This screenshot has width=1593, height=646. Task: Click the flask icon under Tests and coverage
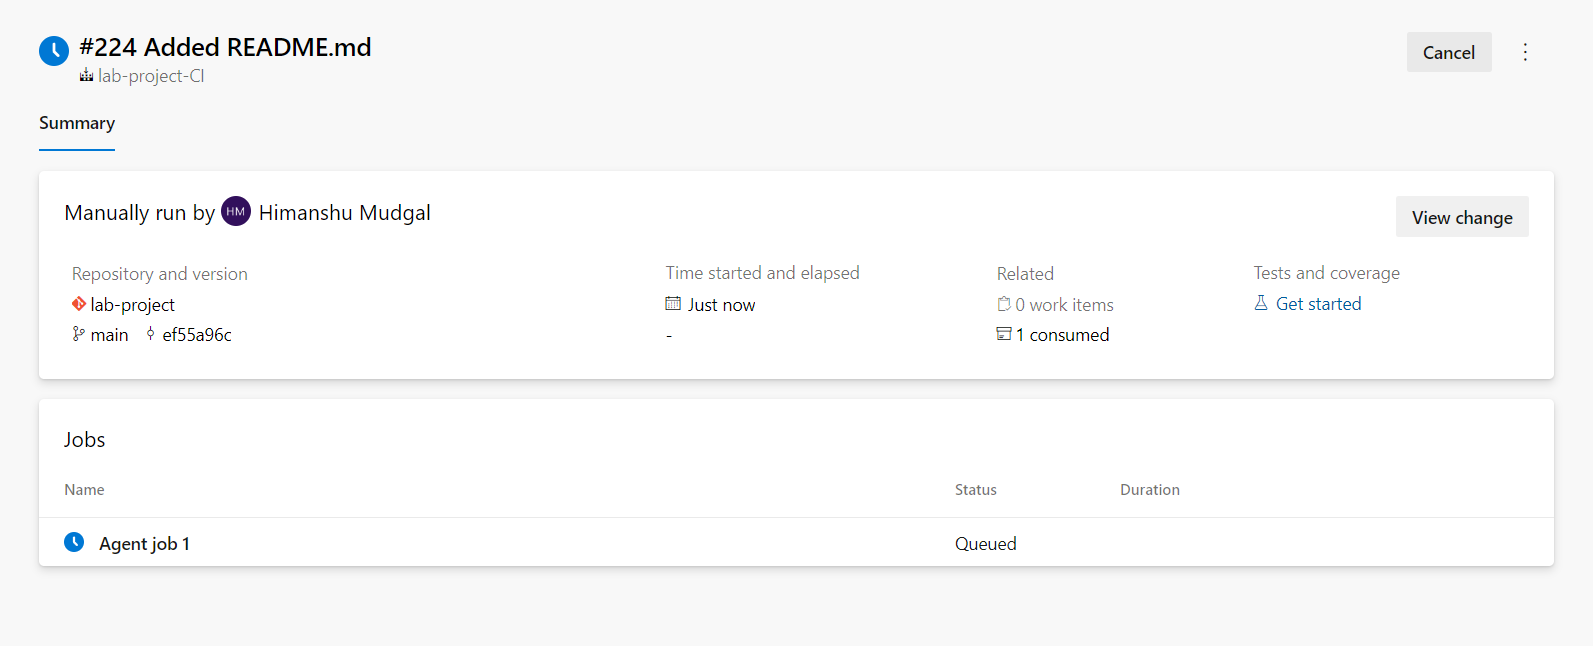pyautogui.click(x=1261, y=303)
